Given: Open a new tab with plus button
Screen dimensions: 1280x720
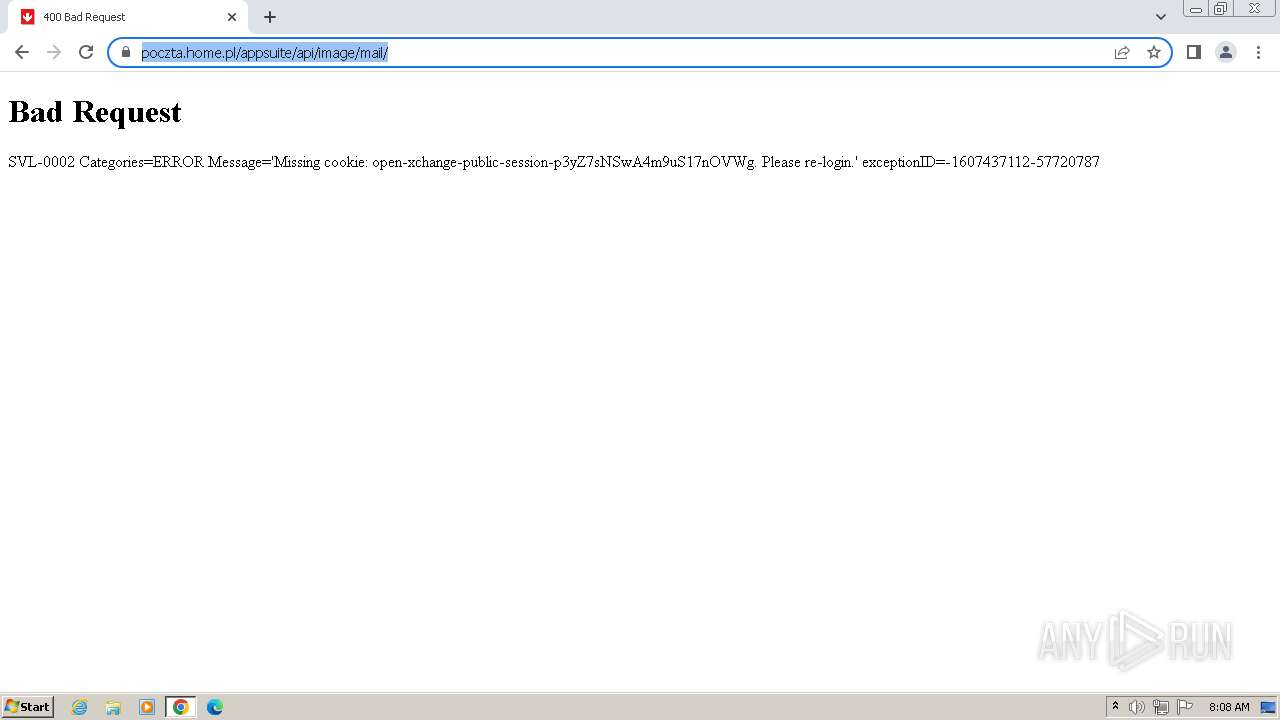Looking at the screenshot, I should [x=270, y=17].
